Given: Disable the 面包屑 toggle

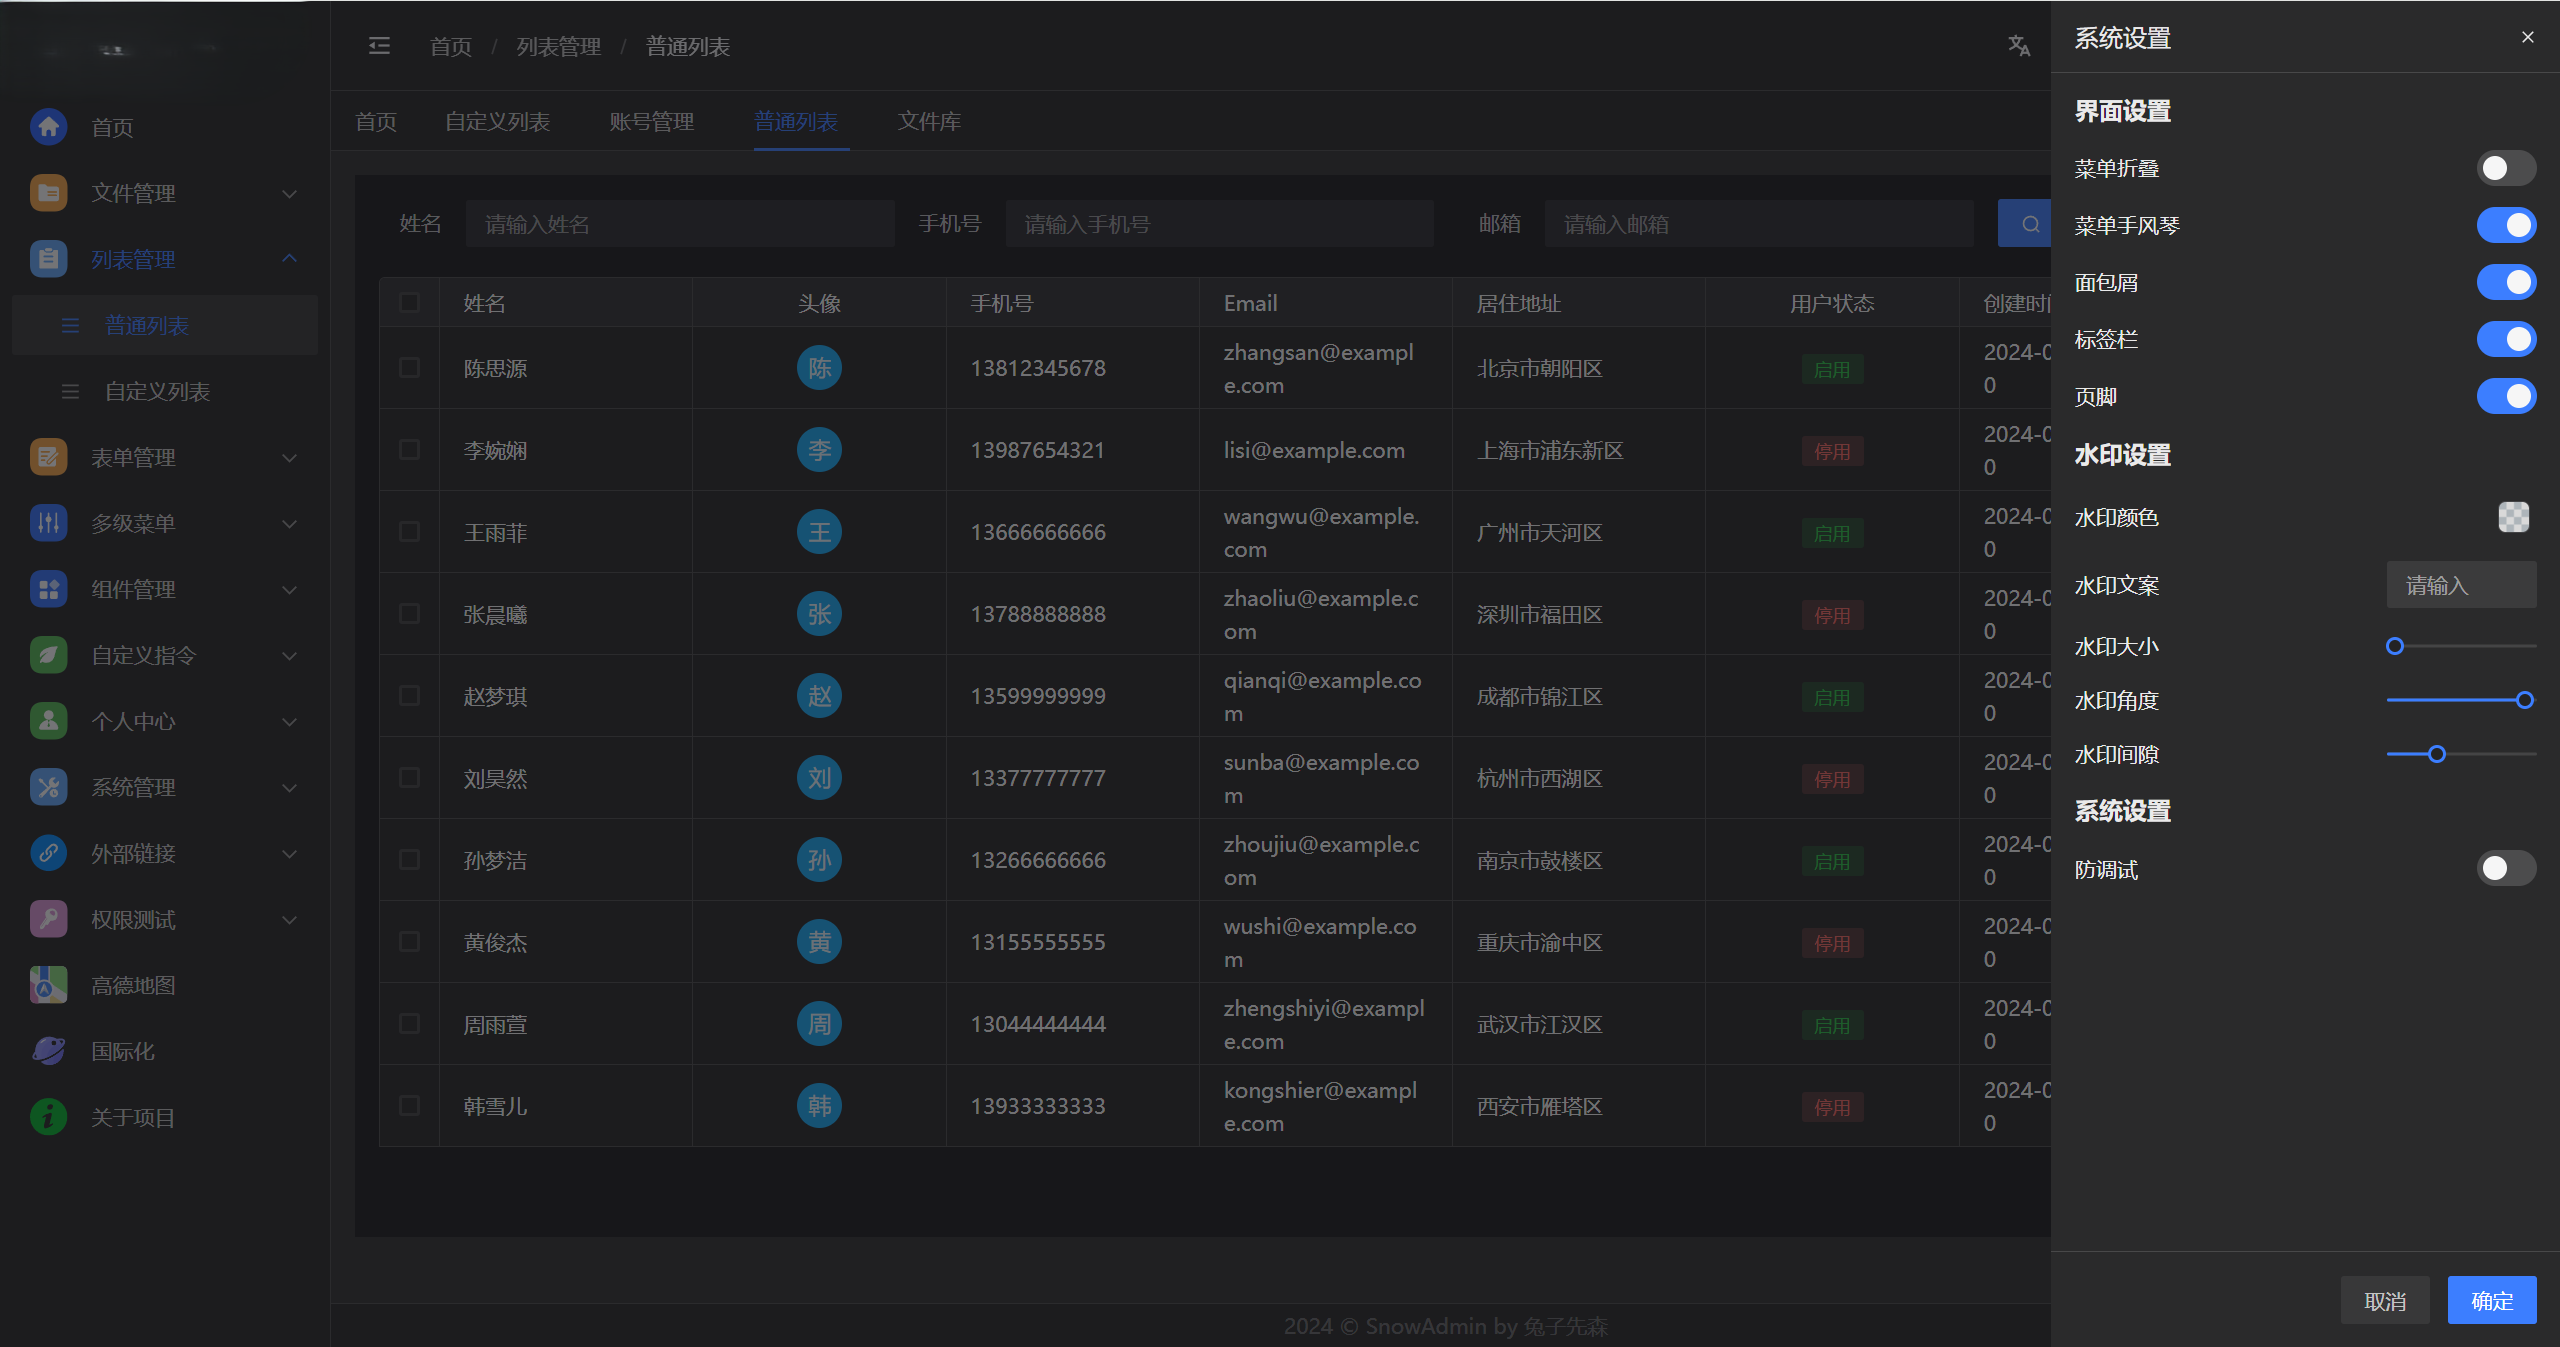Looking at the screenshot, I should (2506, 282).
